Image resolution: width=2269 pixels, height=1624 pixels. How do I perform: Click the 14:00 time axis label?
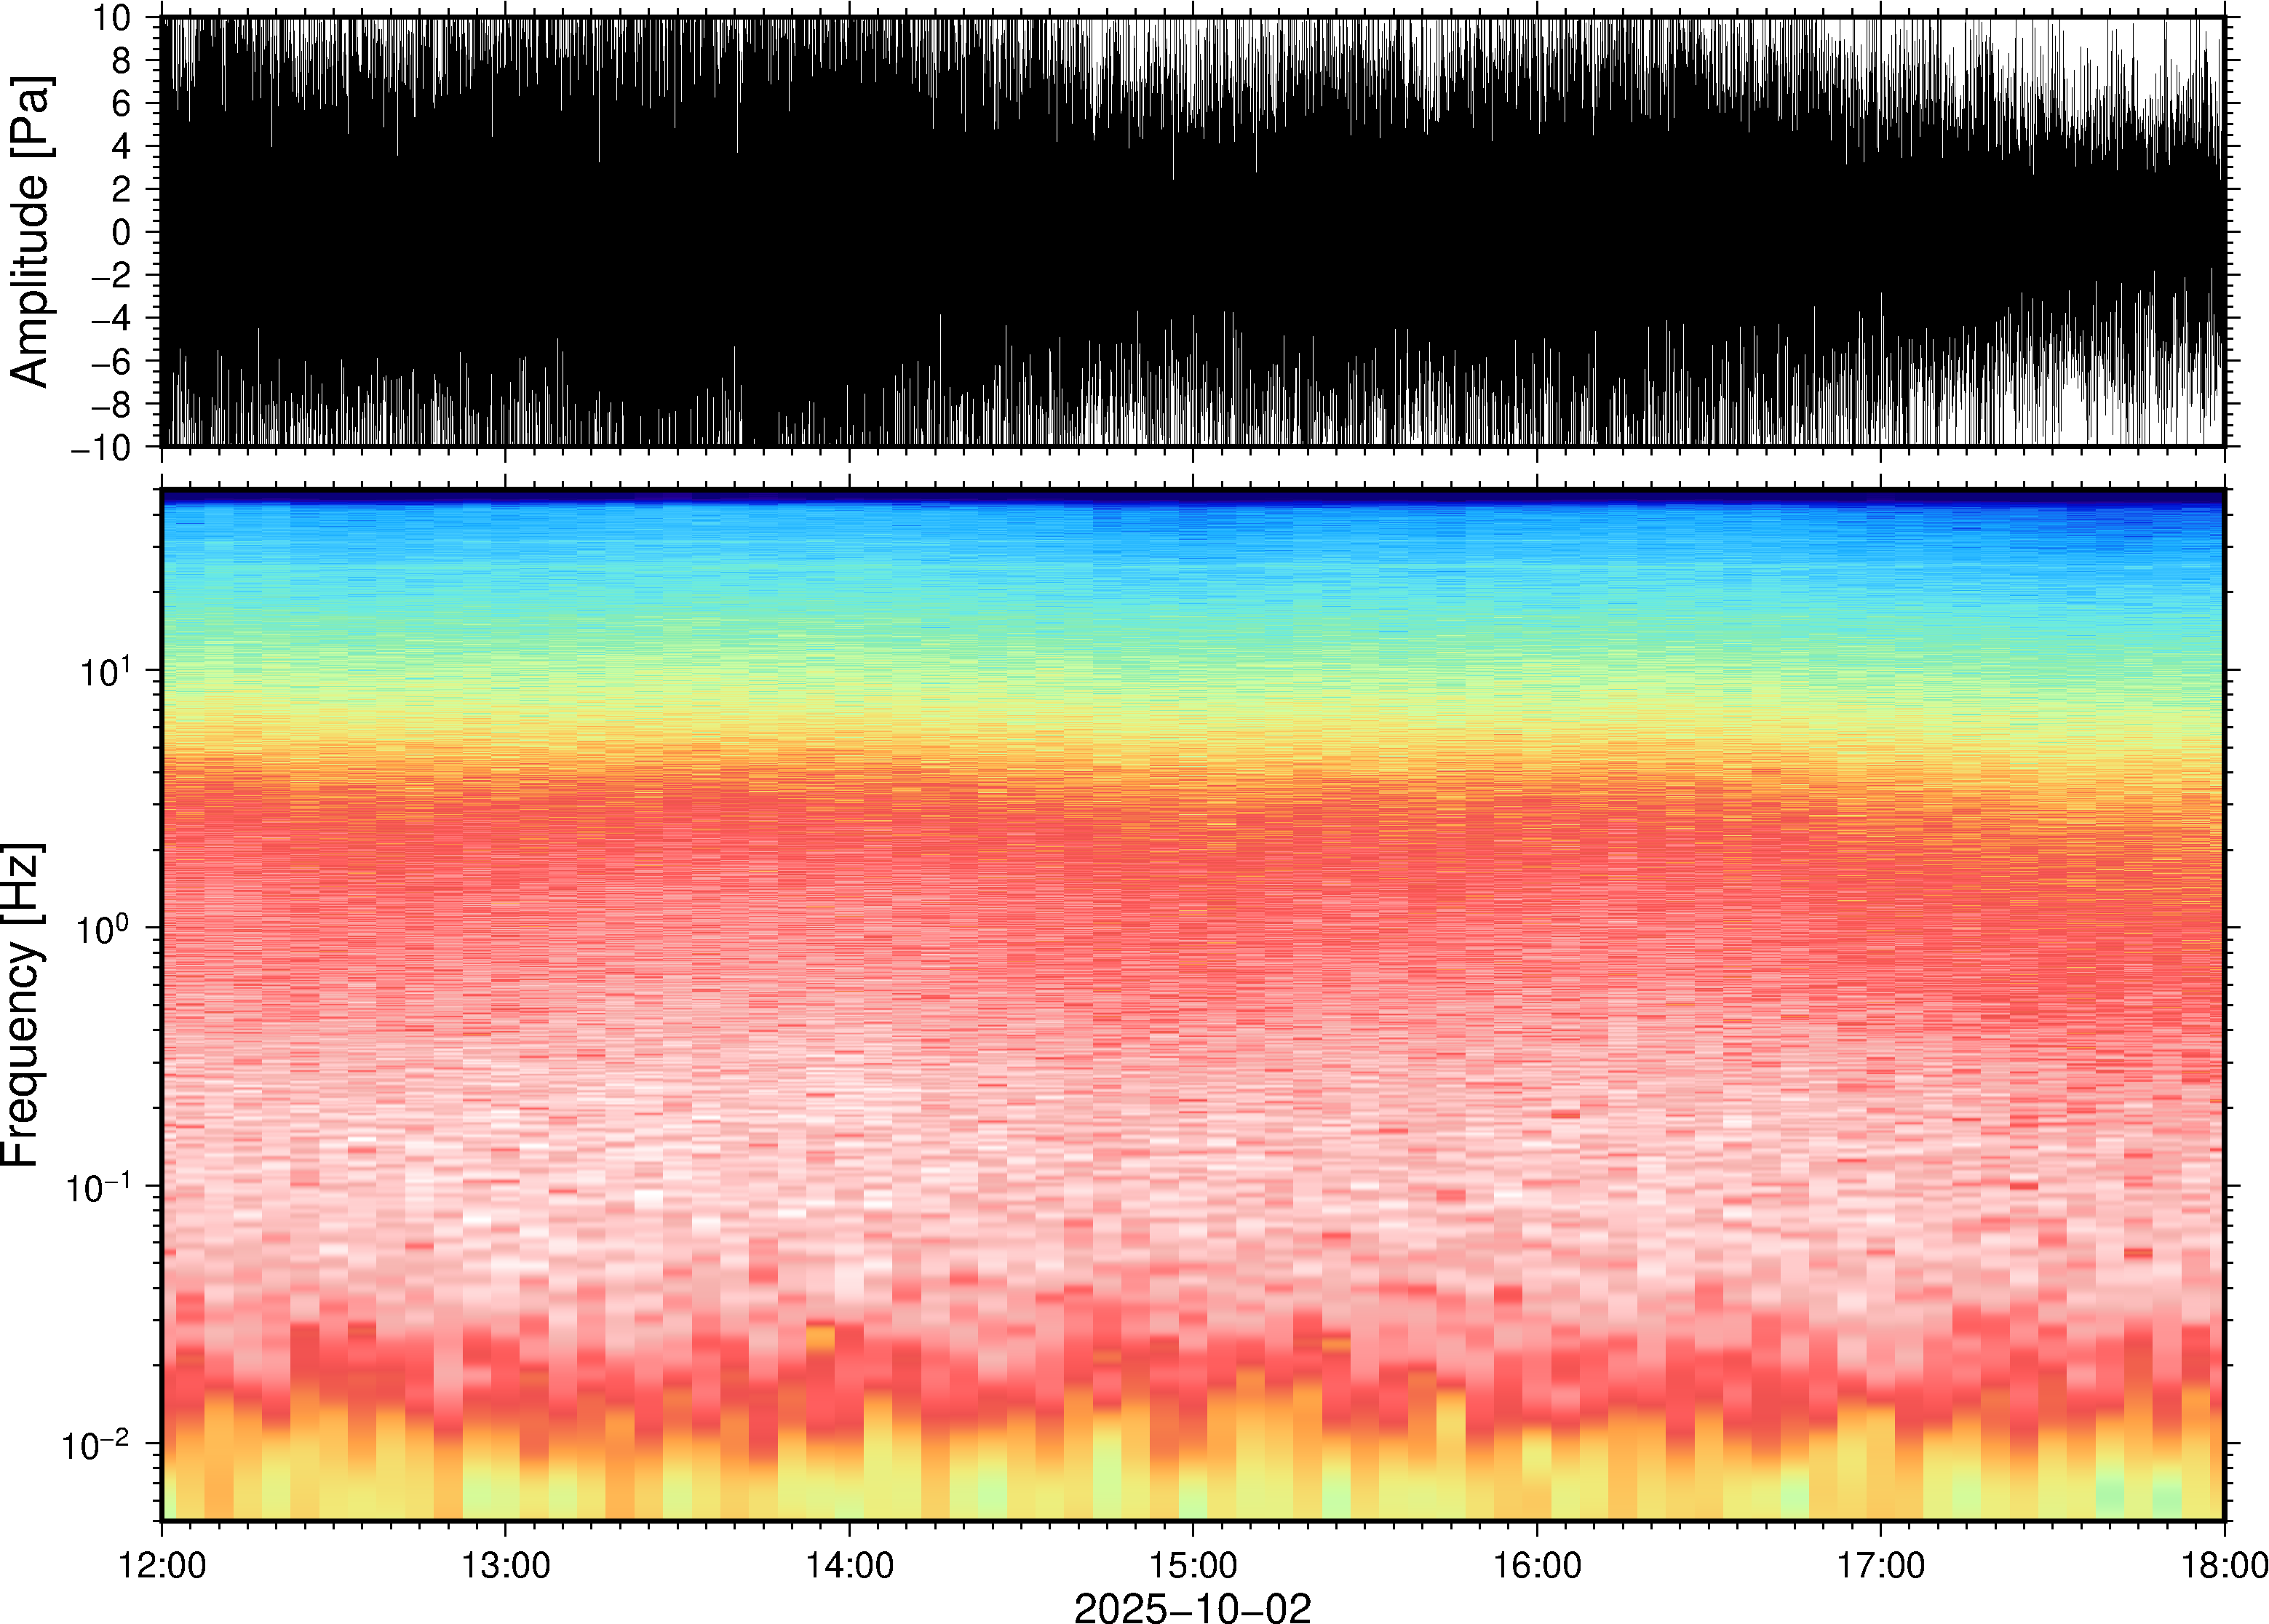click(849, 1565)
